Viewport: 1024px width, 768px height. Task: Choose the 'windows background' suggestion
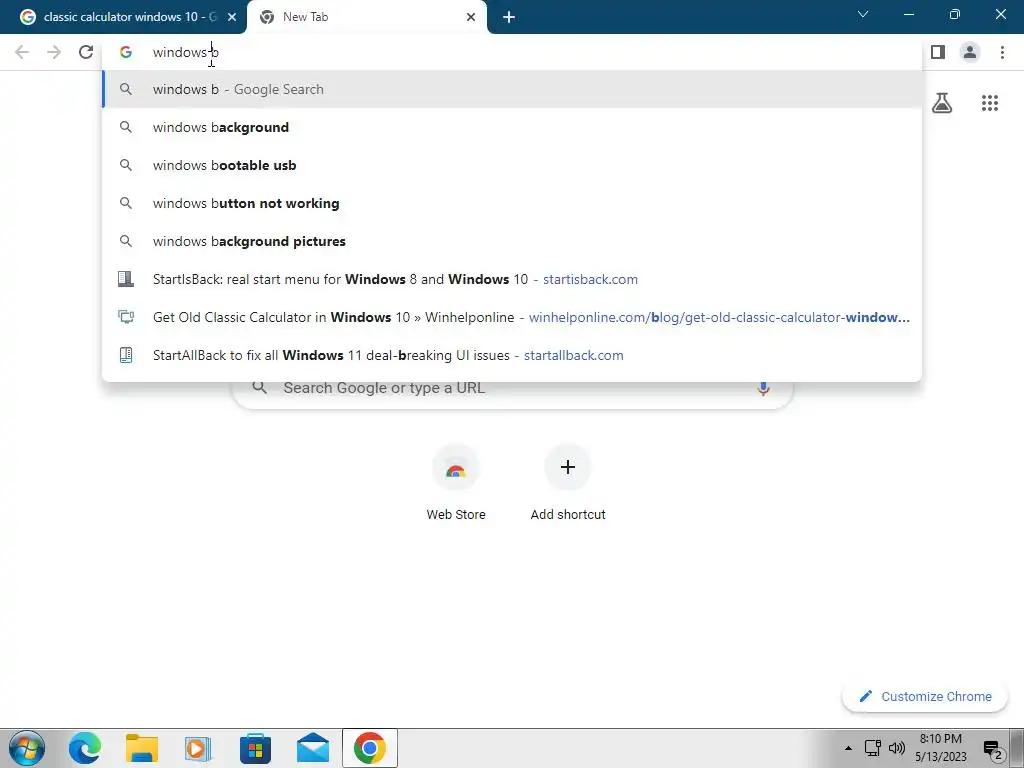click(512, 127)
